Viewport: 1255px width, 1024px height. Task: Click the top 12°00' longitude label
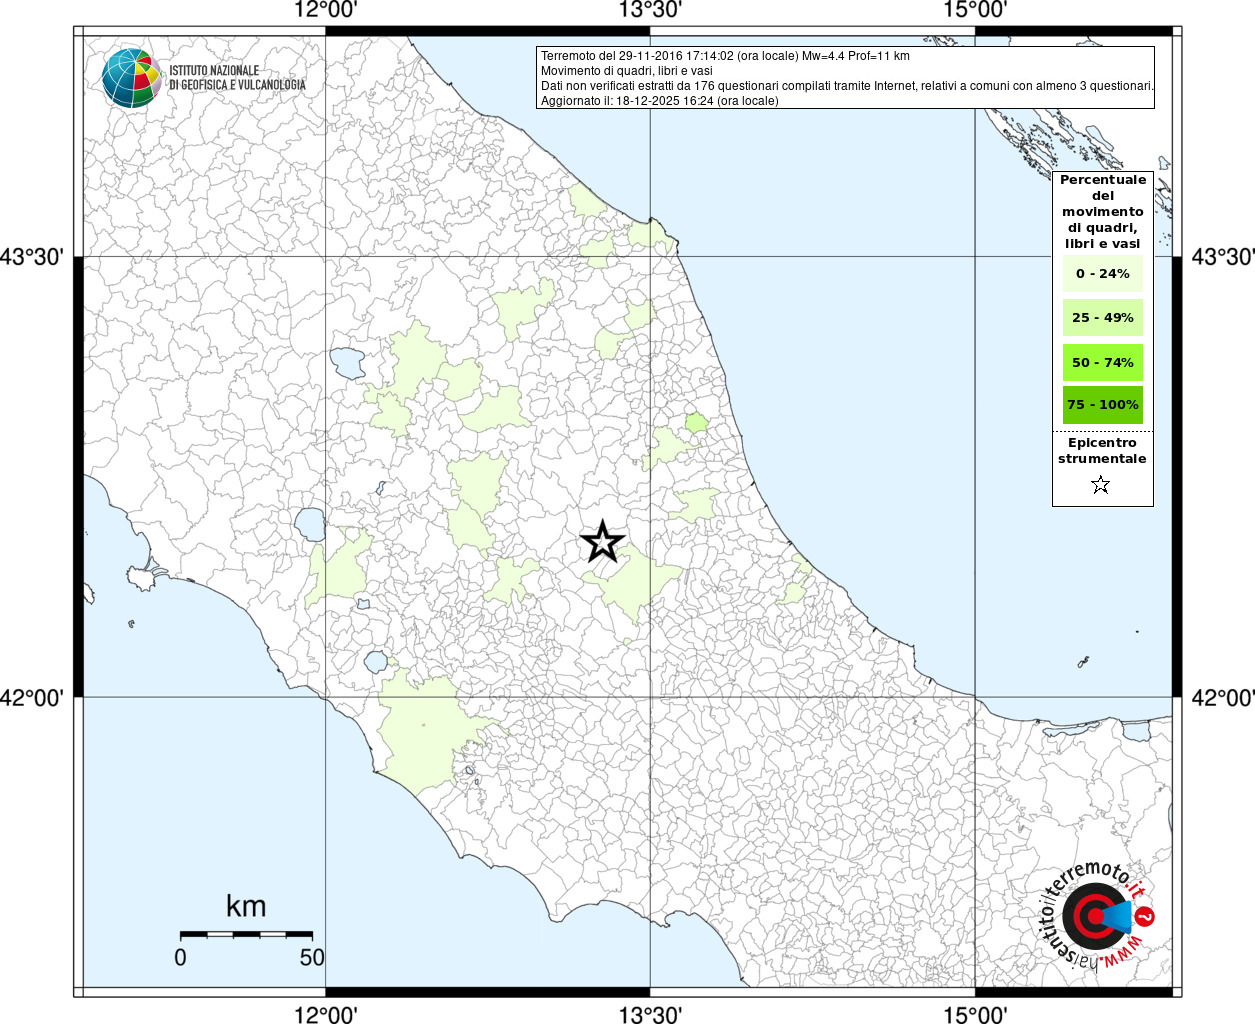coord(326,10)
